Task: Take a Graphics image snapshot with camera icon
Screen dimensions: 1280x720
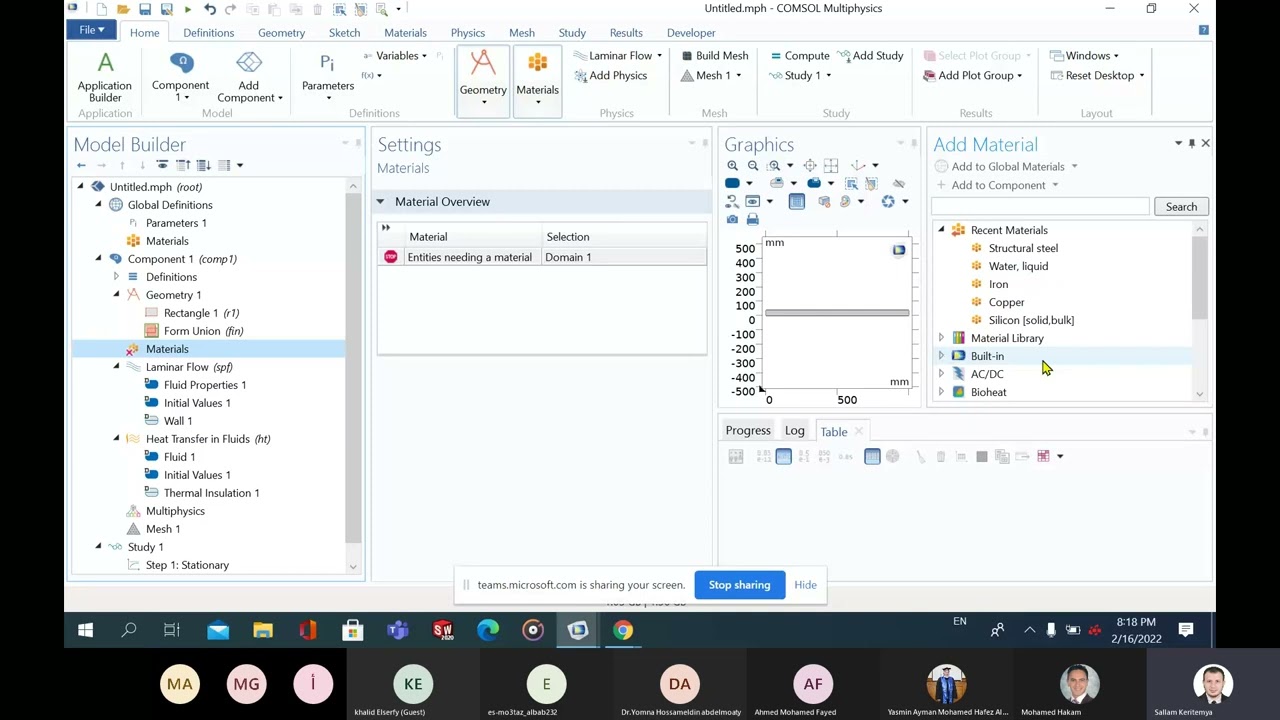Action: [x=733, y=219]
